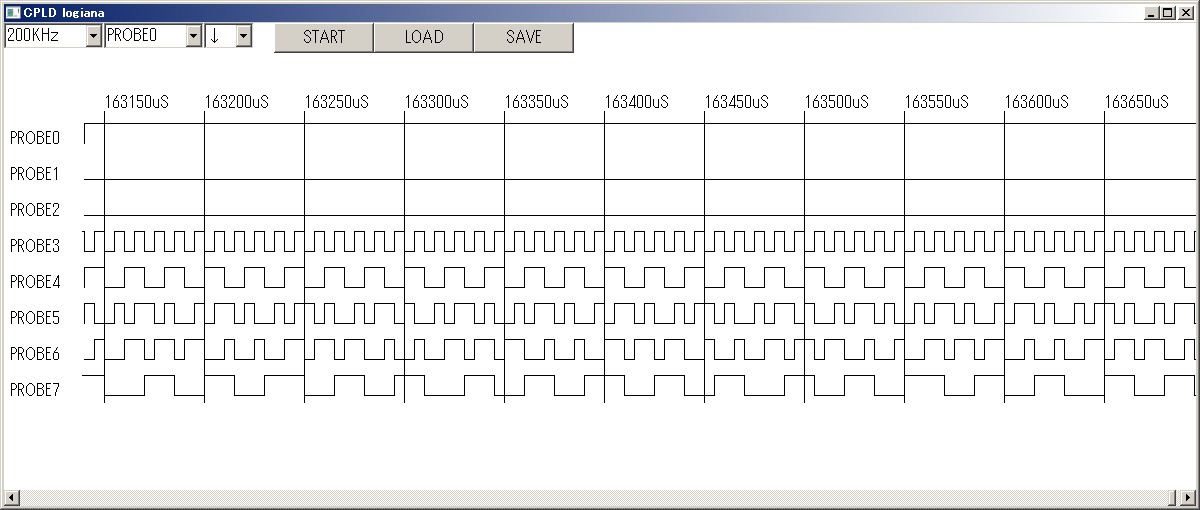Select the PROBE7 channel label
The image size is (1200, 510).
pyautogui.click(x=35, y=389)
